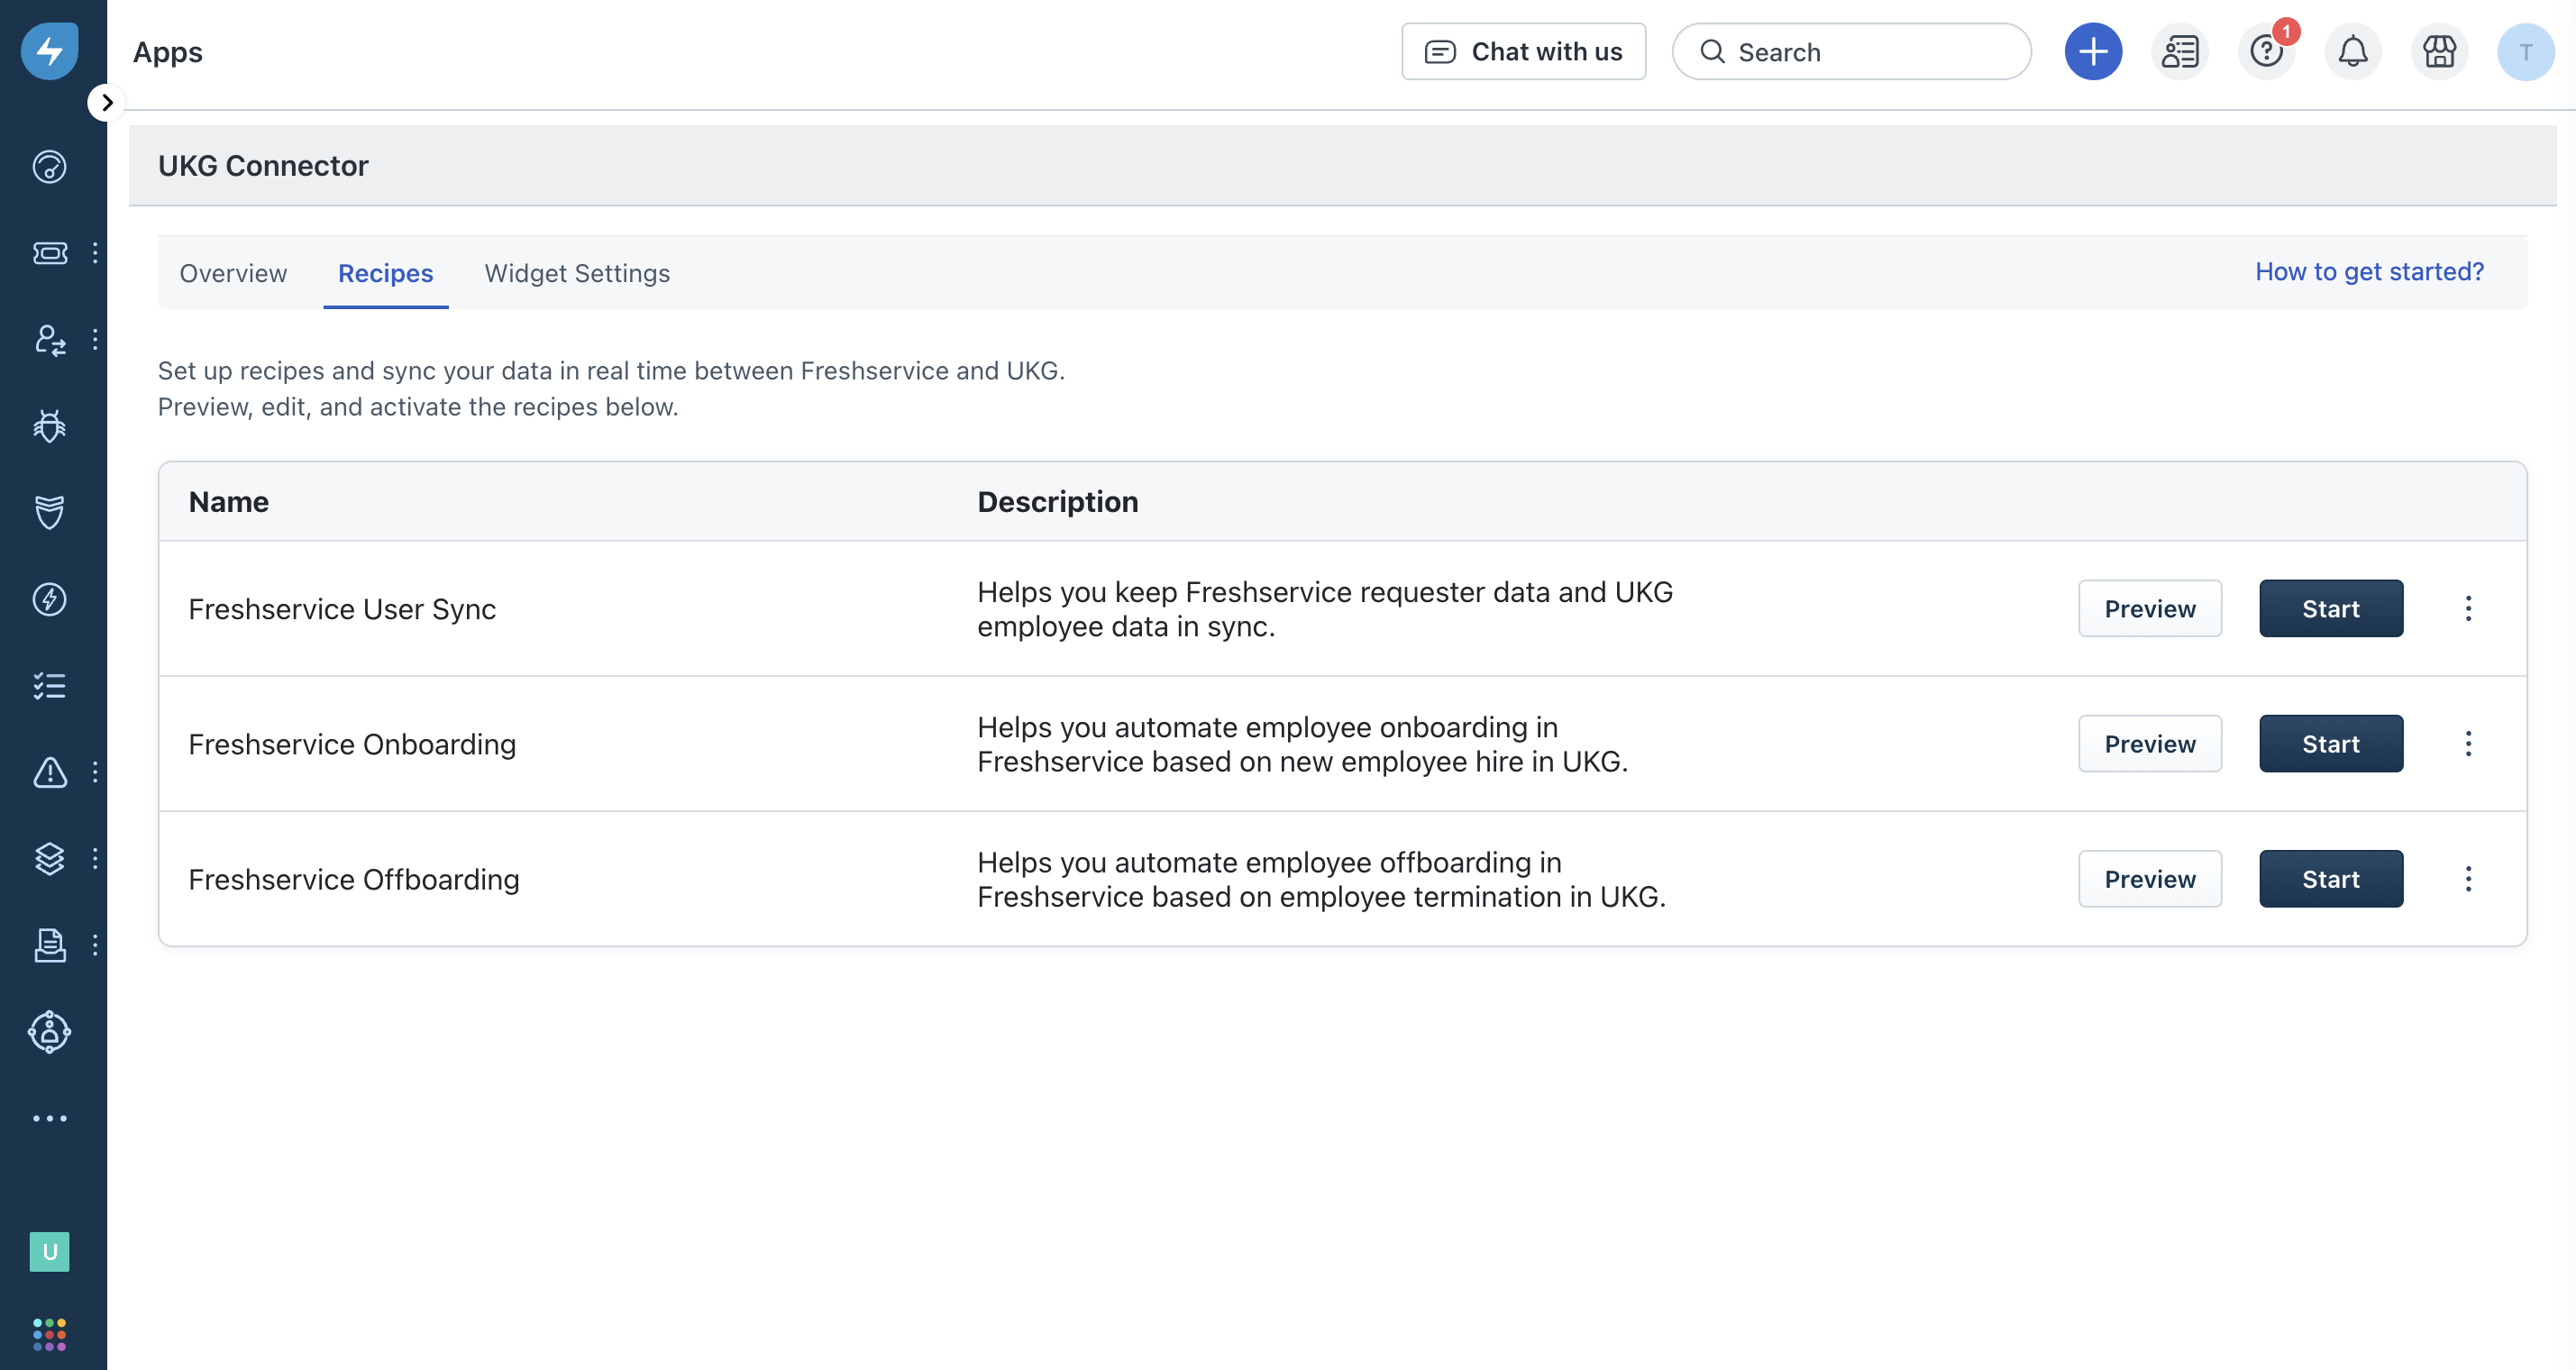Open the Freshworks app switcher grid icon
Image resolution: width=2576 pixels, height=1370 pixels.
[x=49, y=1334]
